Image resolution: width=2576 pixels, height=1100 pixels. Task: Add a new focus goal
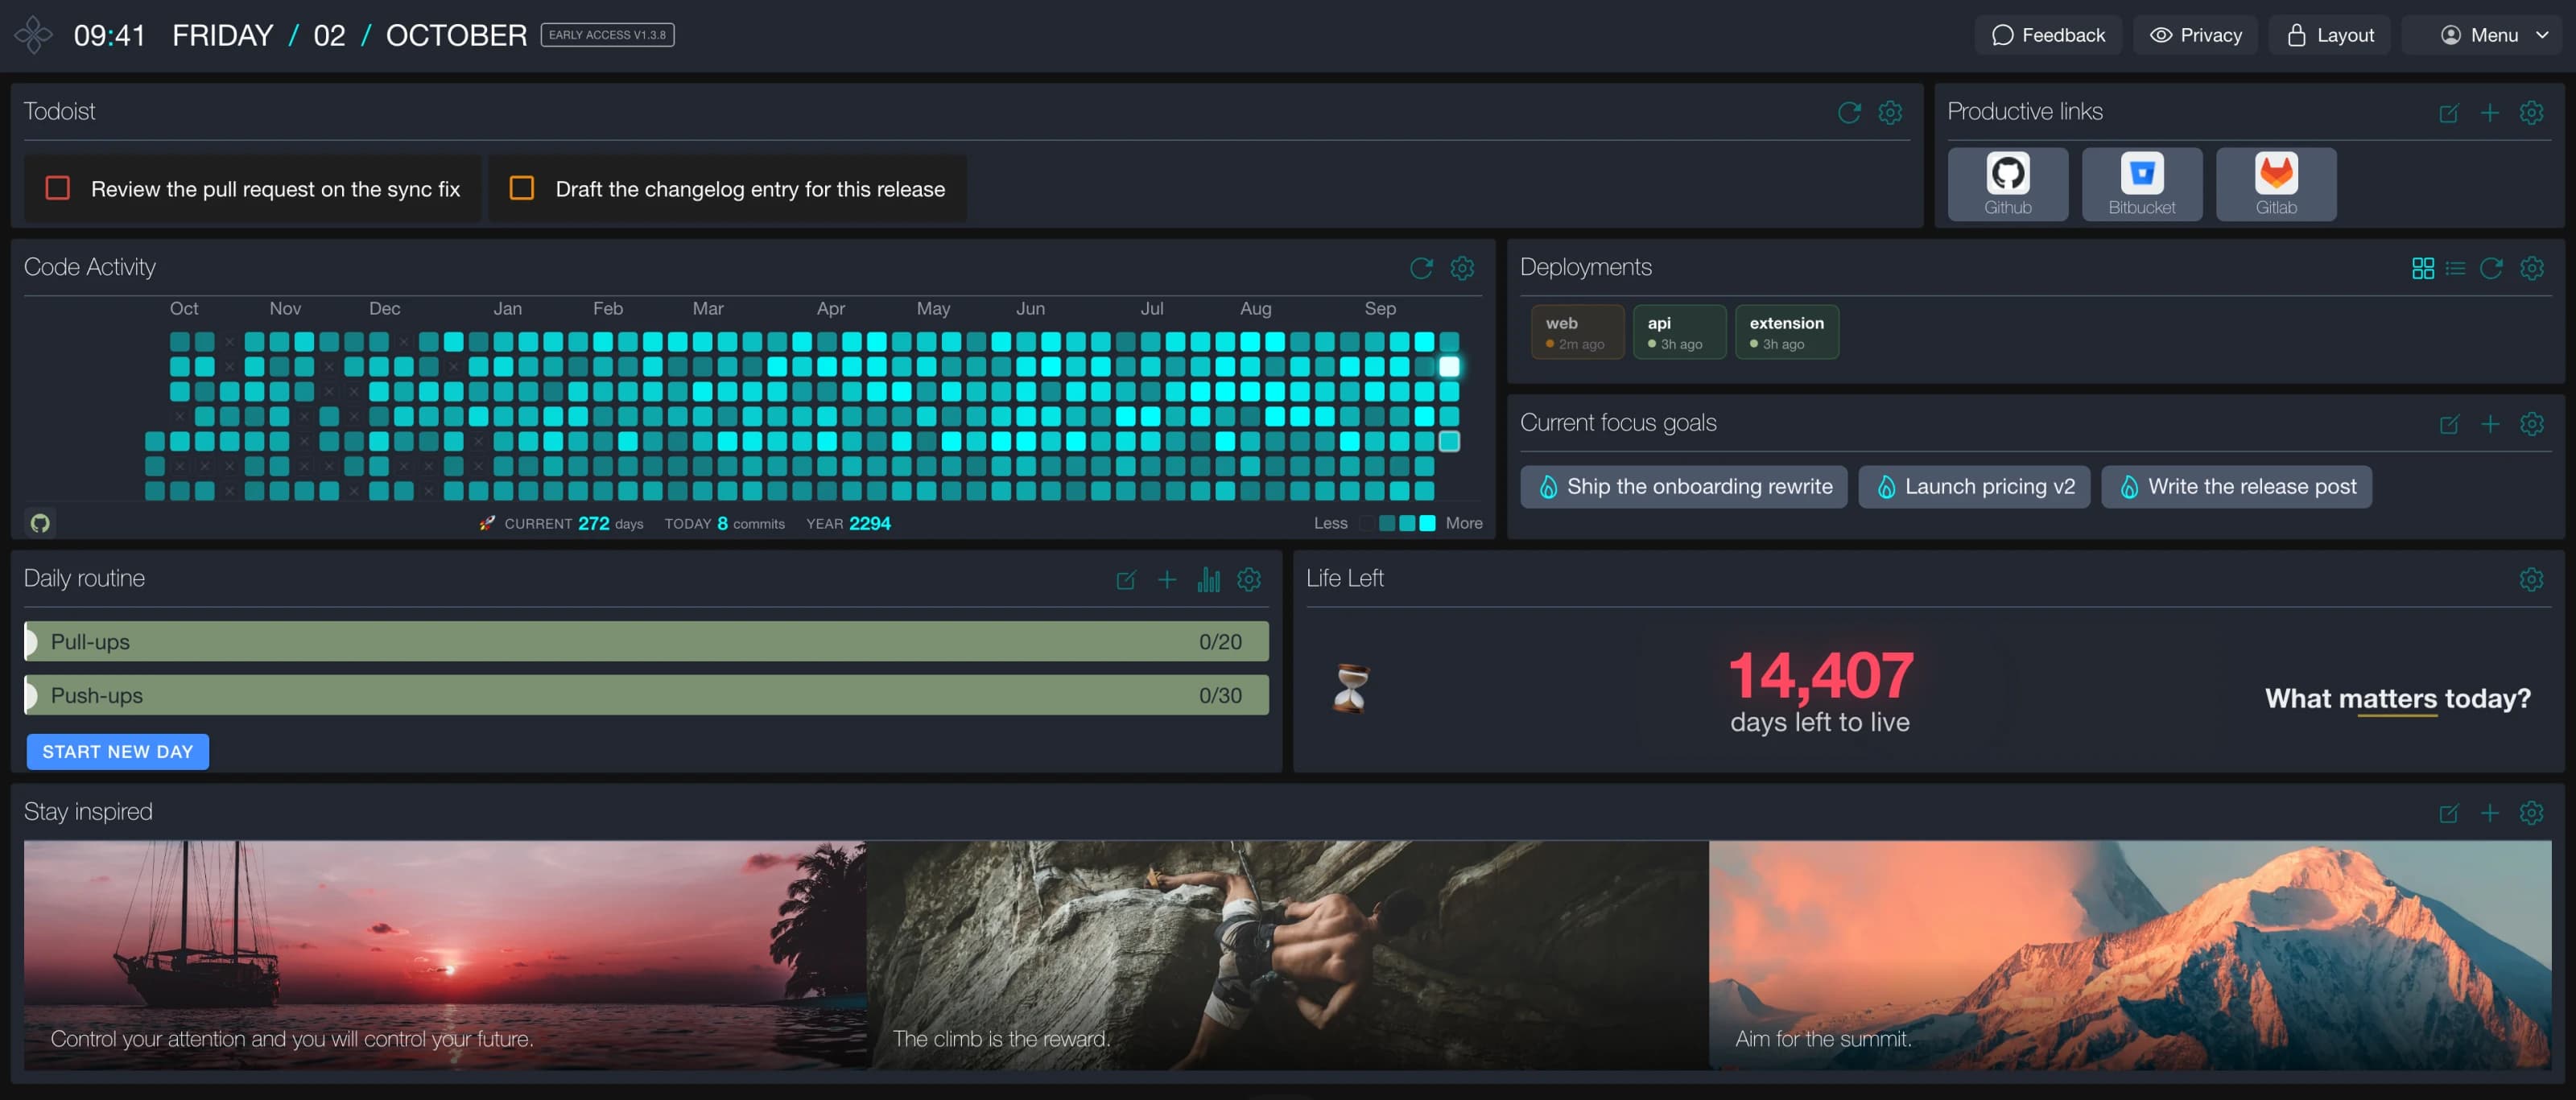tap(2490, 424)
